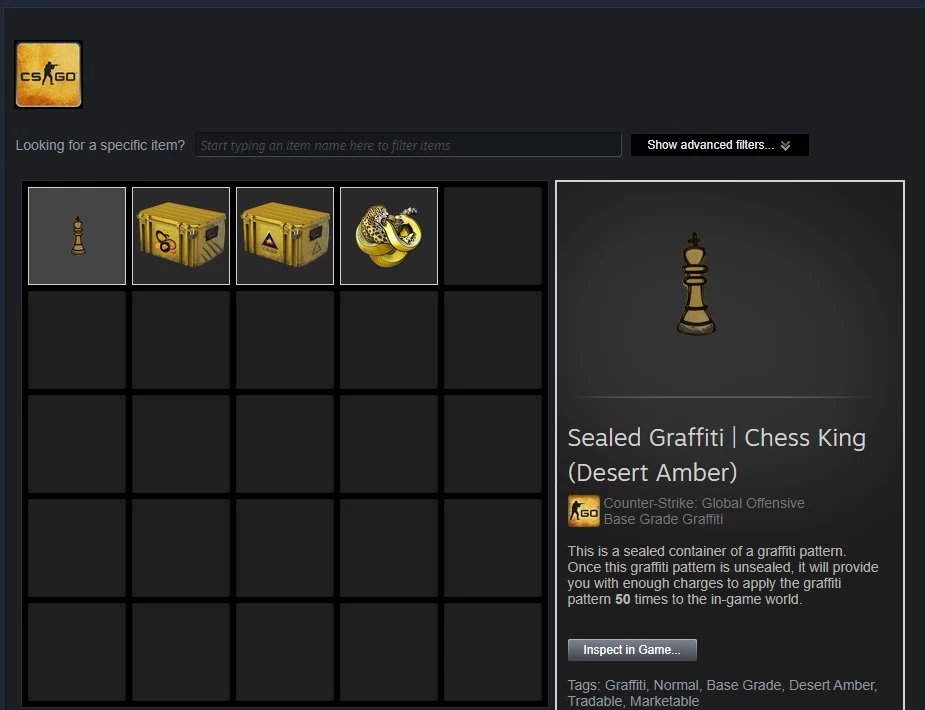Click the empty fifth slot in first row
Viewport: 925px width, 710px height.
493,236
